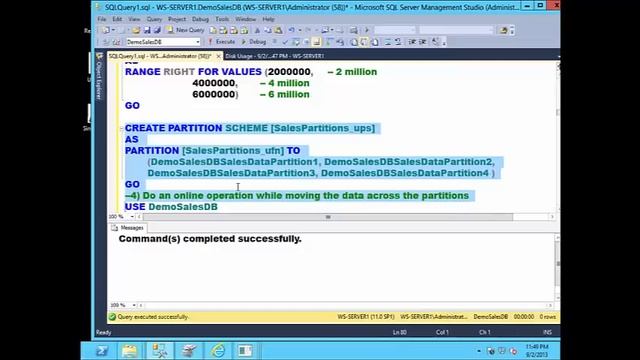Click the Toolbar Options overflow arrow at the right end of the standard toolbar
This screenshot has height=360, width=640.
(x=512, y=30)
